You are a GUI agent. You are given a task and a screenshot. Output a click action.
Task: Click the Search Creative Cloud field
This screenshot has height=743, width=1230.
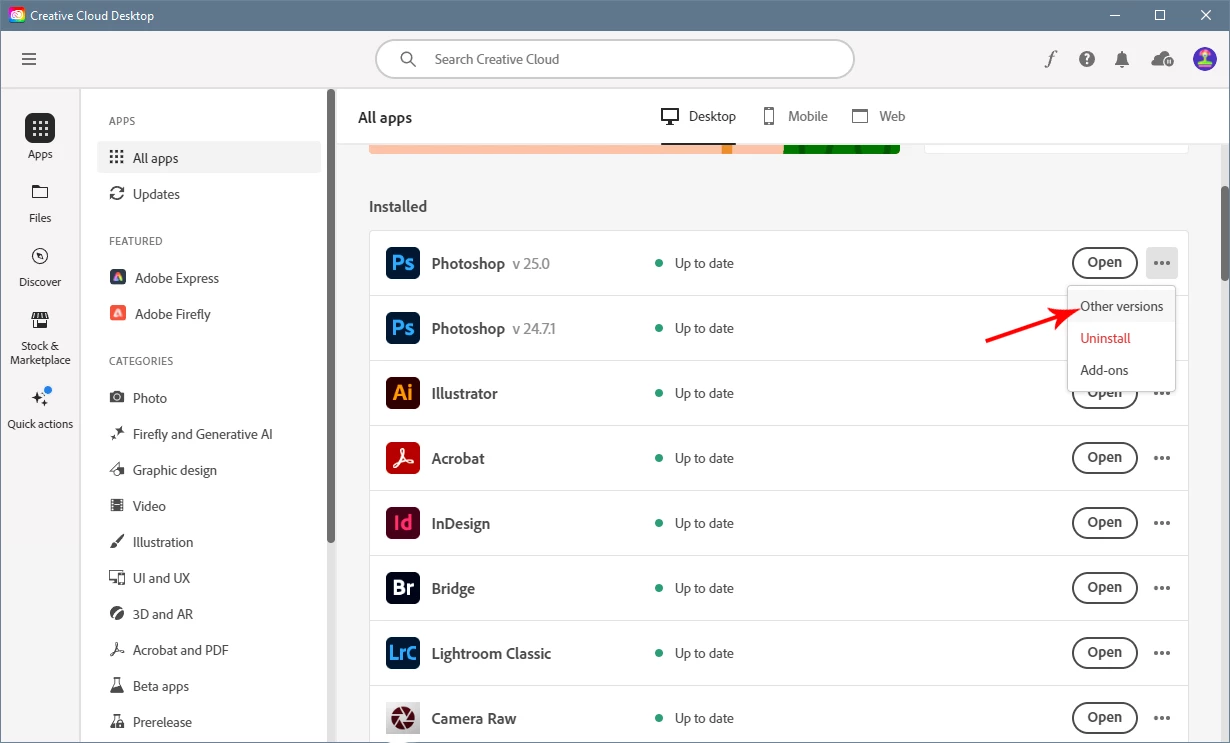[x=615, y=59]
